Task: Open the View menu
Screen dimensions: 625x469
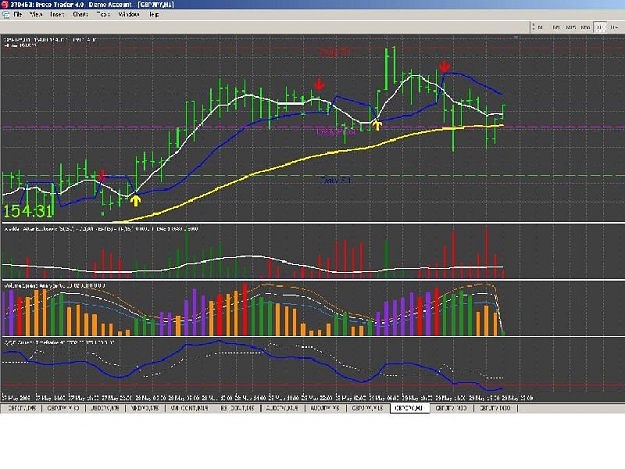Action: [x=36, y=14]
